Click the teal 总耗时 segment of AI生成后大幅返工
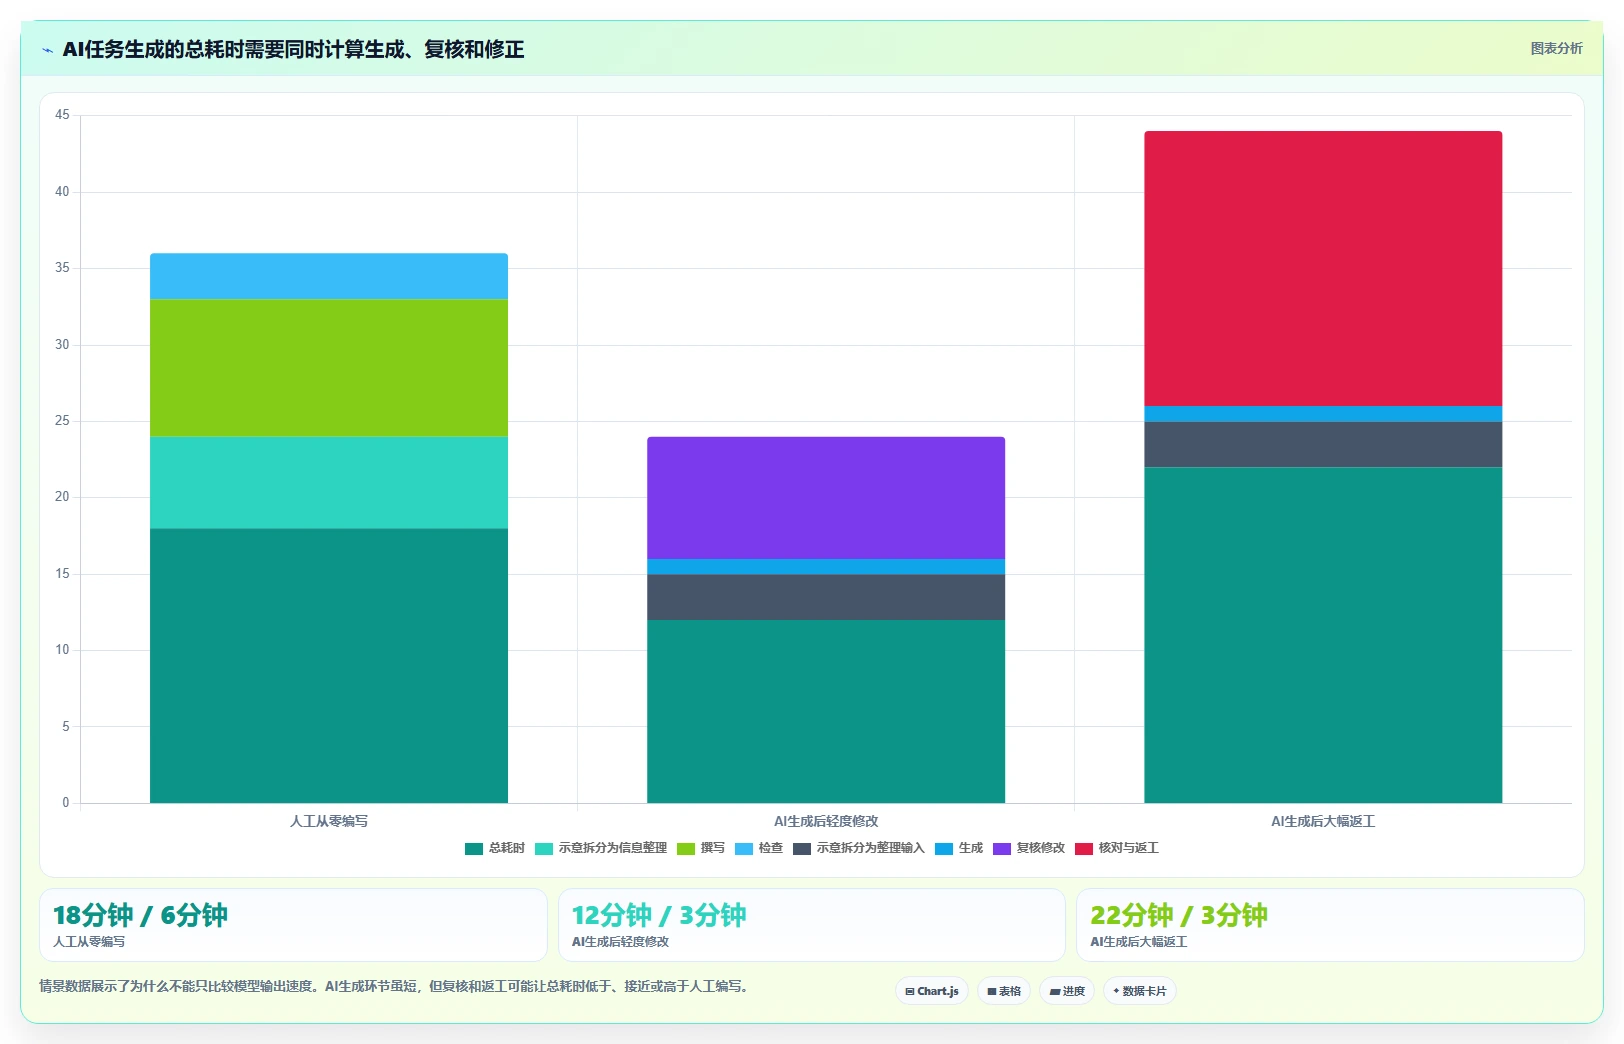1624x1044 pixels. [x=1323, y=635]
